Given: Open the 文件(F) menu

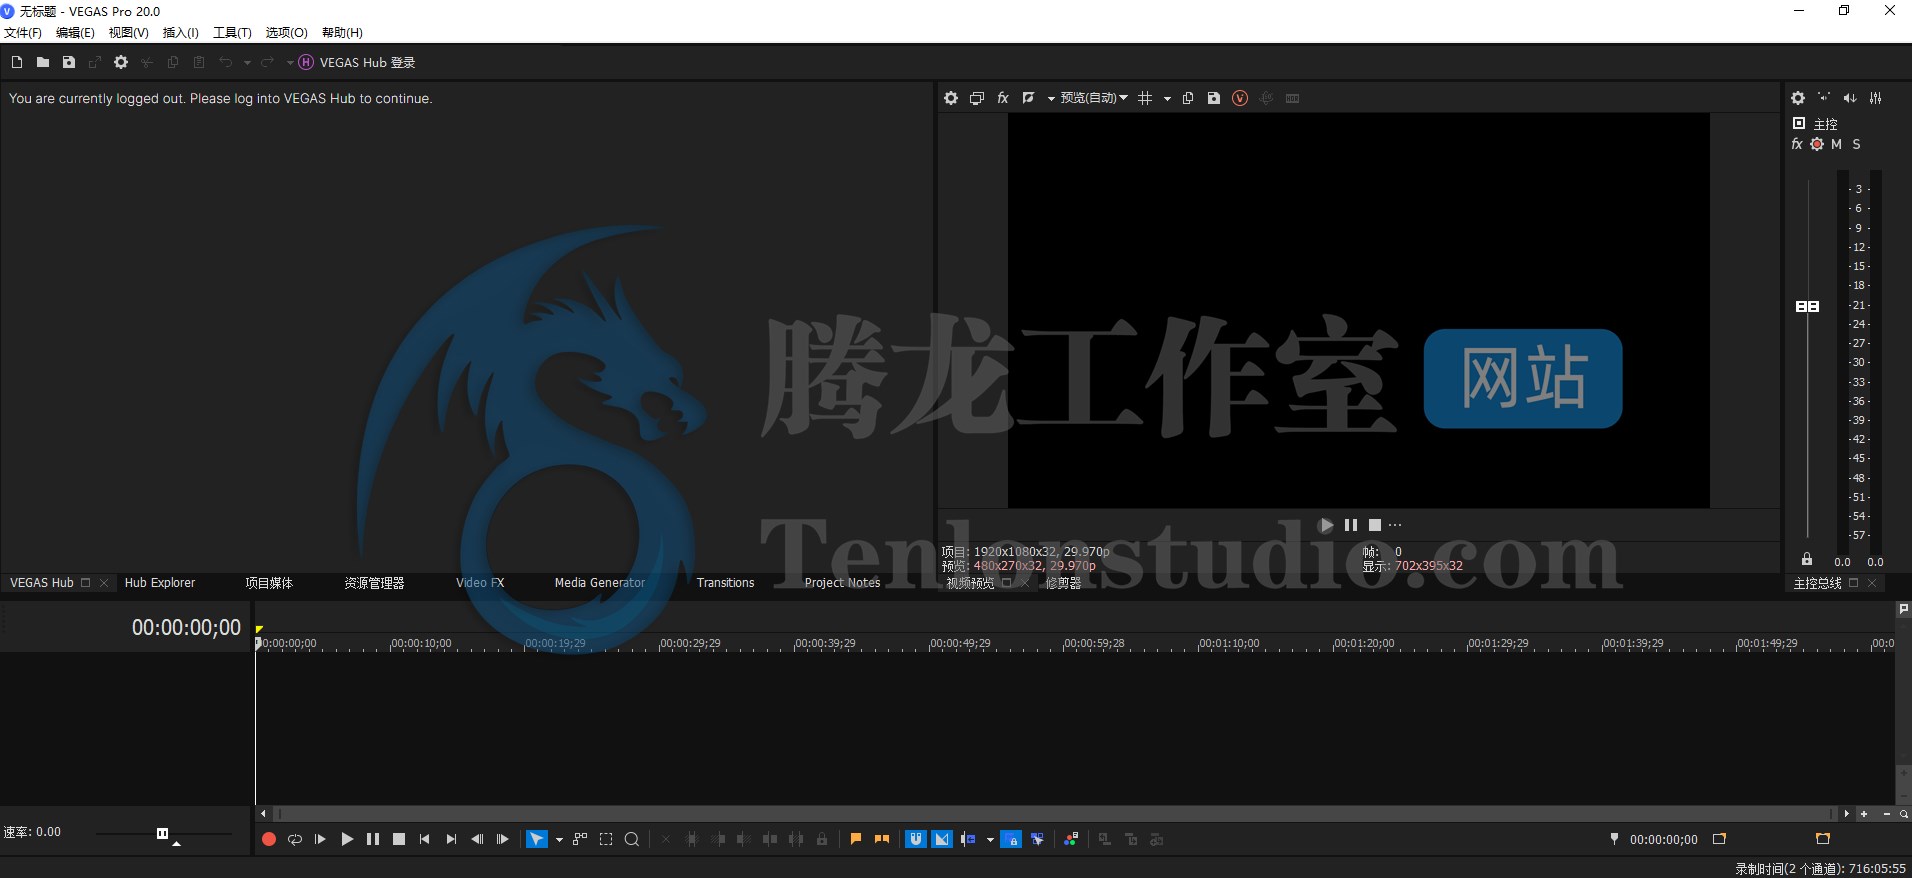Looking at the screenshot, I should [23, 33].
